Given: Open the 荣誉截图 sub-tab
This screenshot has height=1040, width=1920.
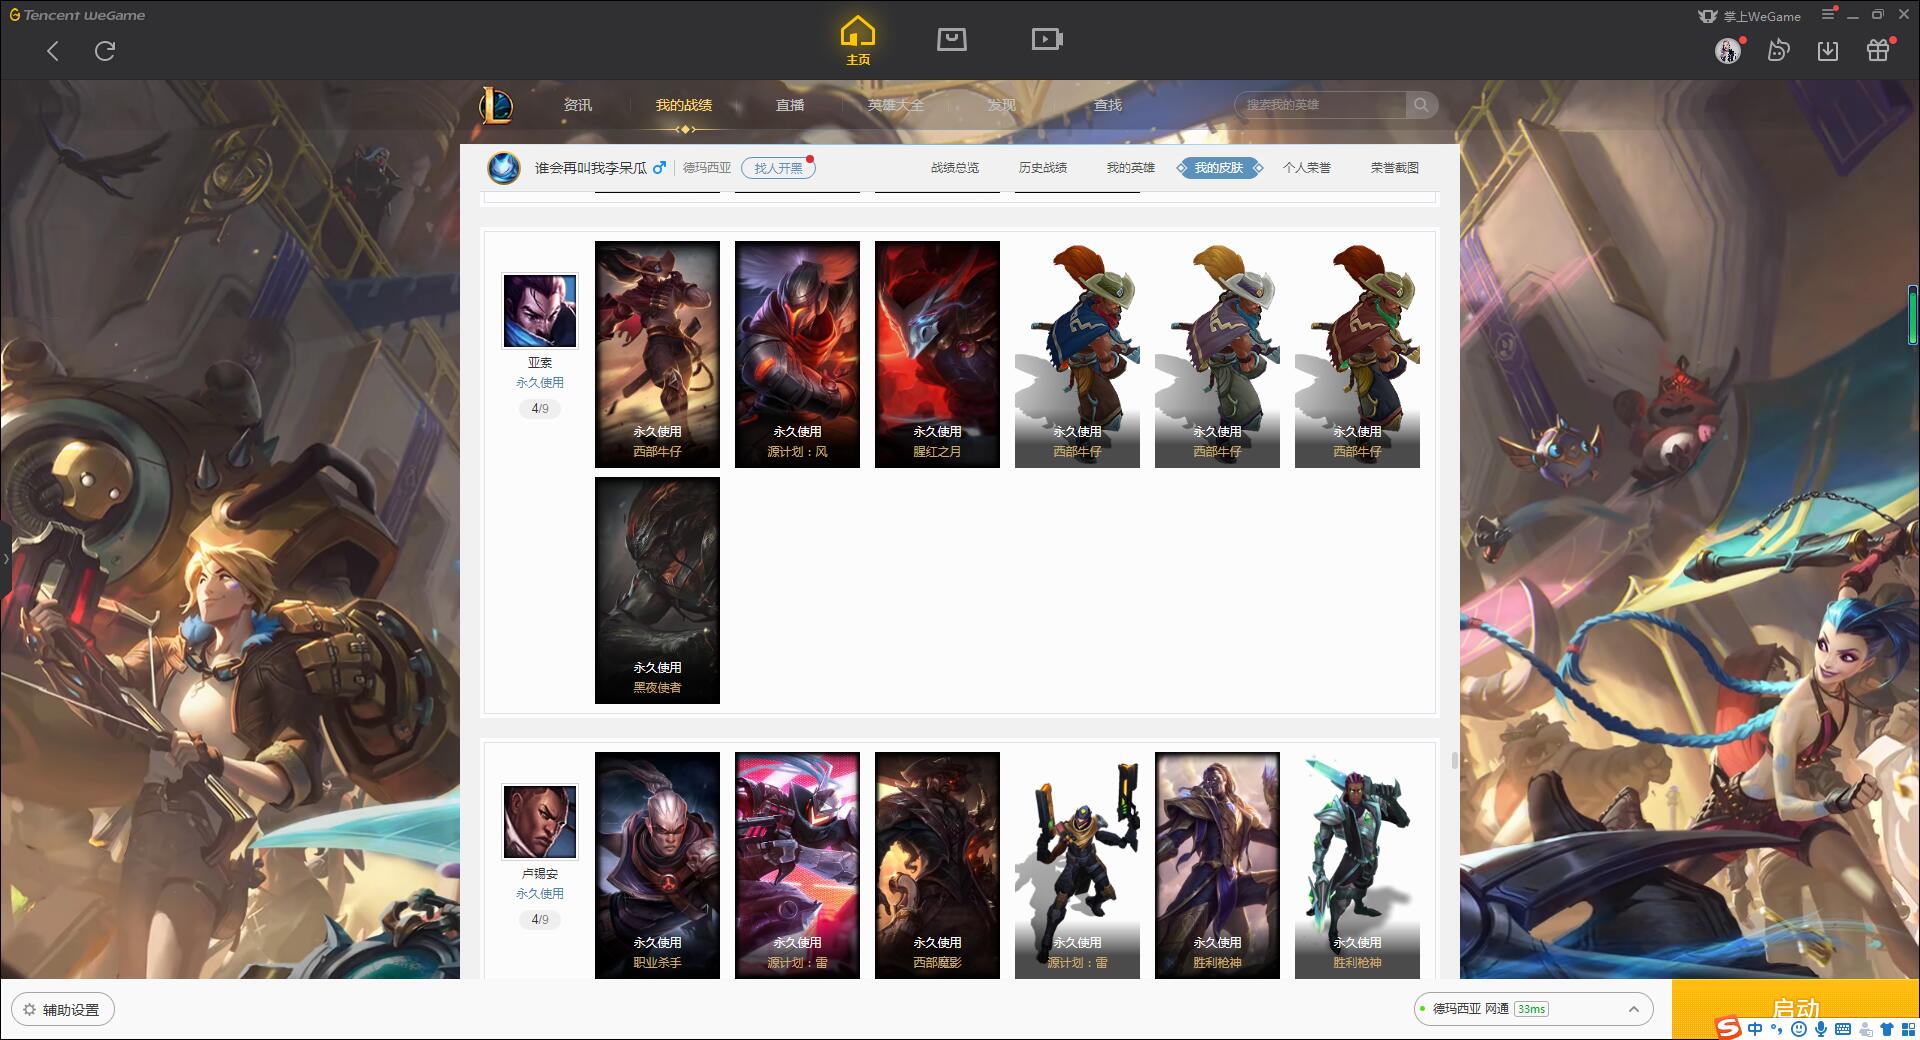Looking at the screenshot, I should click(1395, 168).
